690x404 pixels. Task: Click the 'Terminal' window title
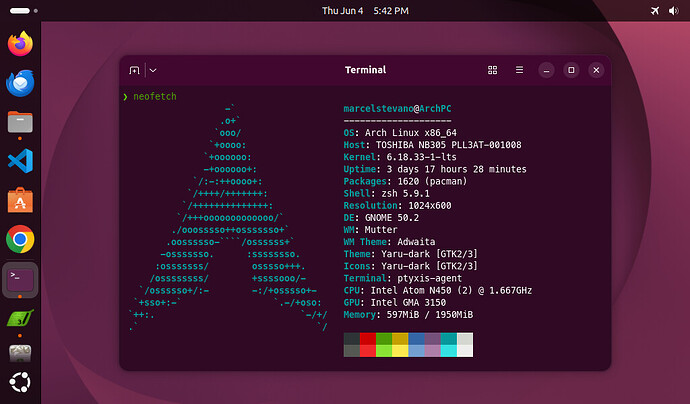(x=365, y=70)
